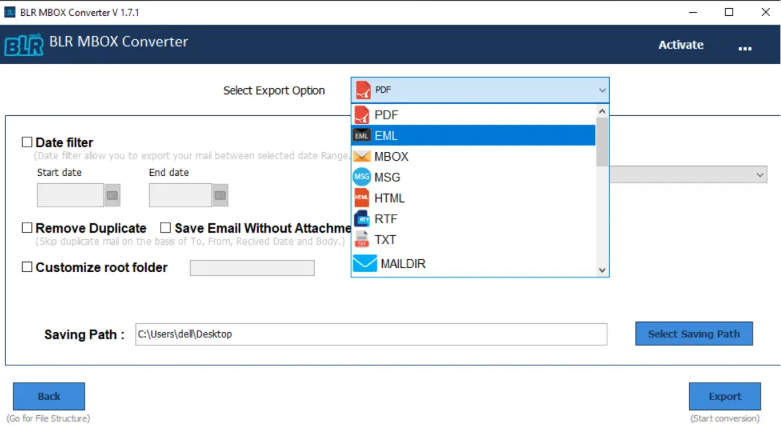Open the Start date calendar picker
This screenshot has width=781, height=427.
(x=112, y=195)
